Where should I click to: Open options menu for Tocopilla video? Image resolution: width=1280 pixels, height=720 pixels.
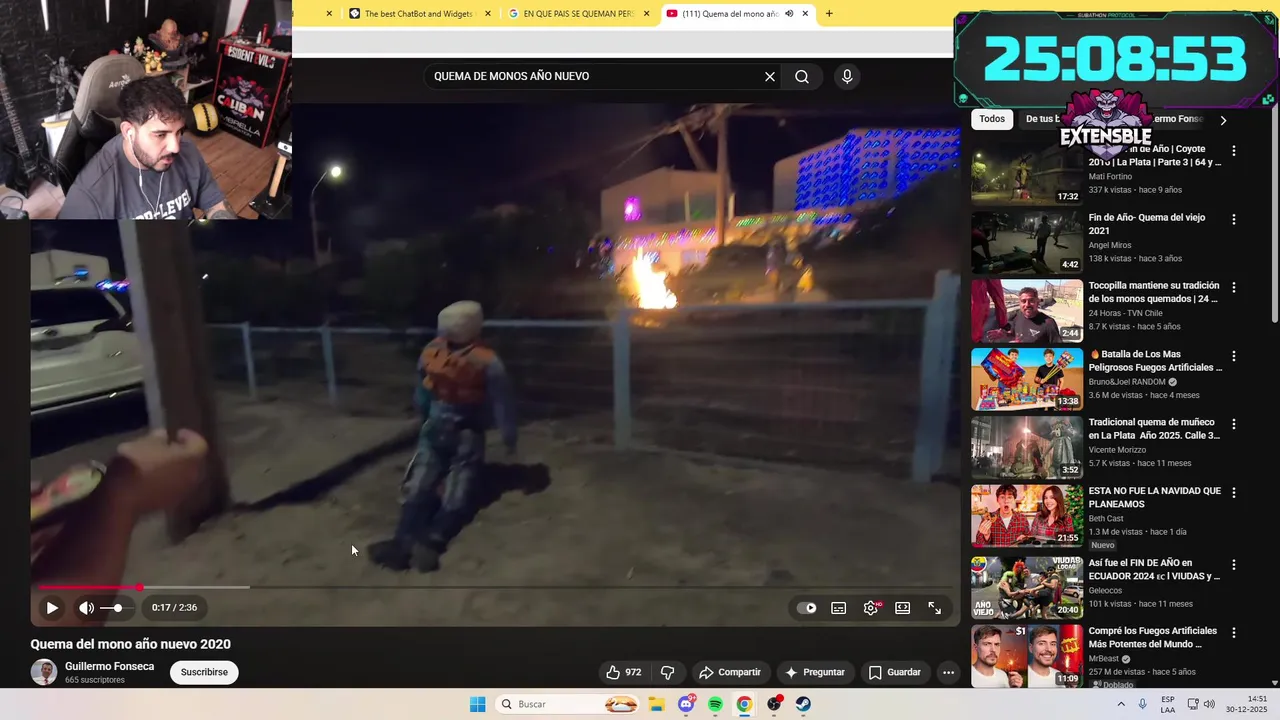tap(1234, 287)
